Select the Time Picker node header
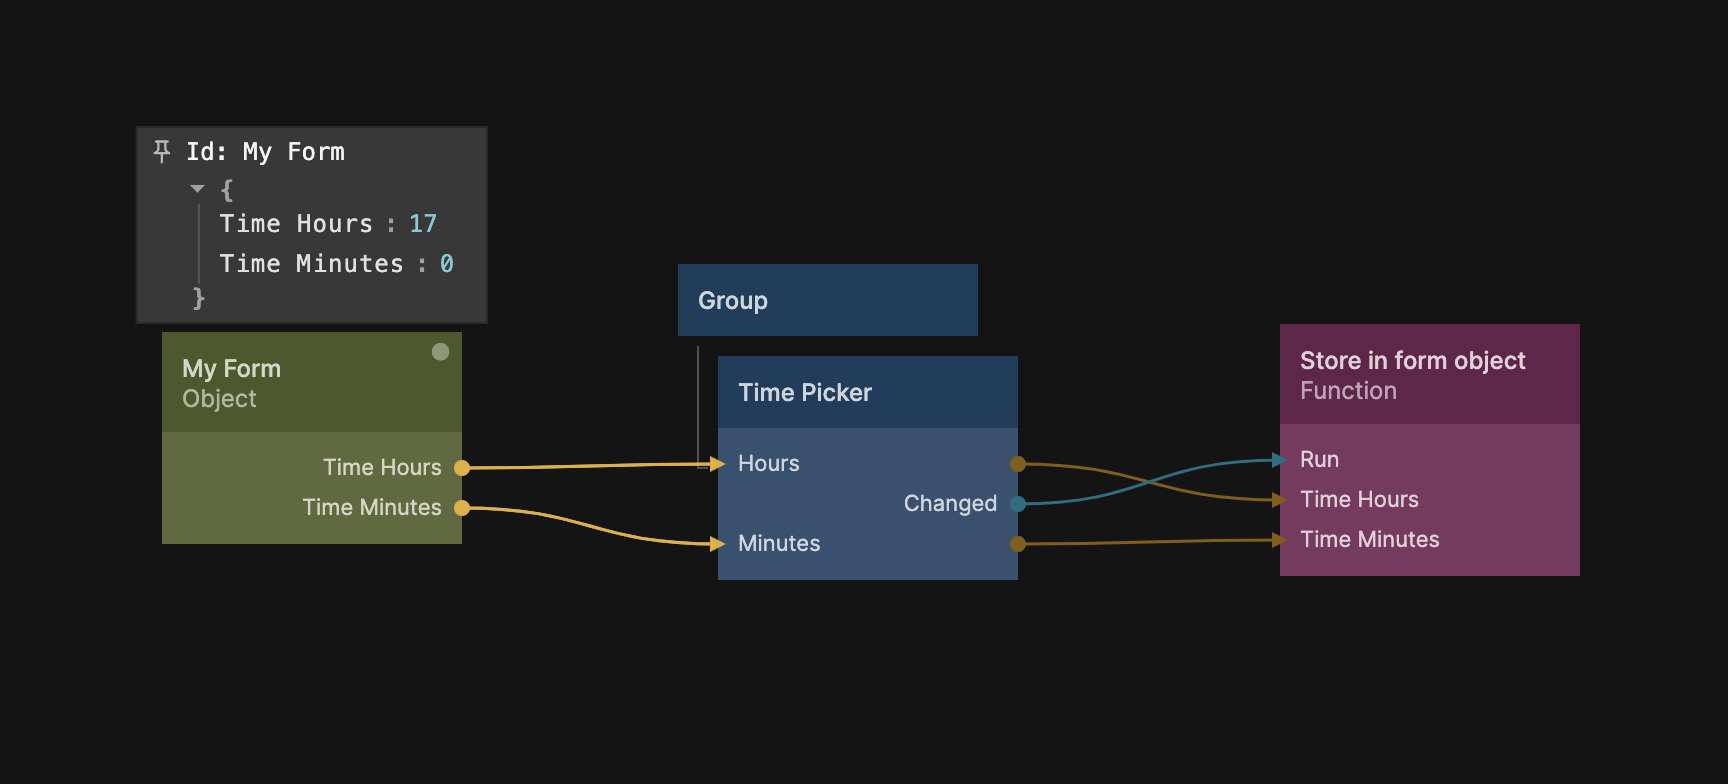Viewport: 1728px width, 784px height. 867,392
